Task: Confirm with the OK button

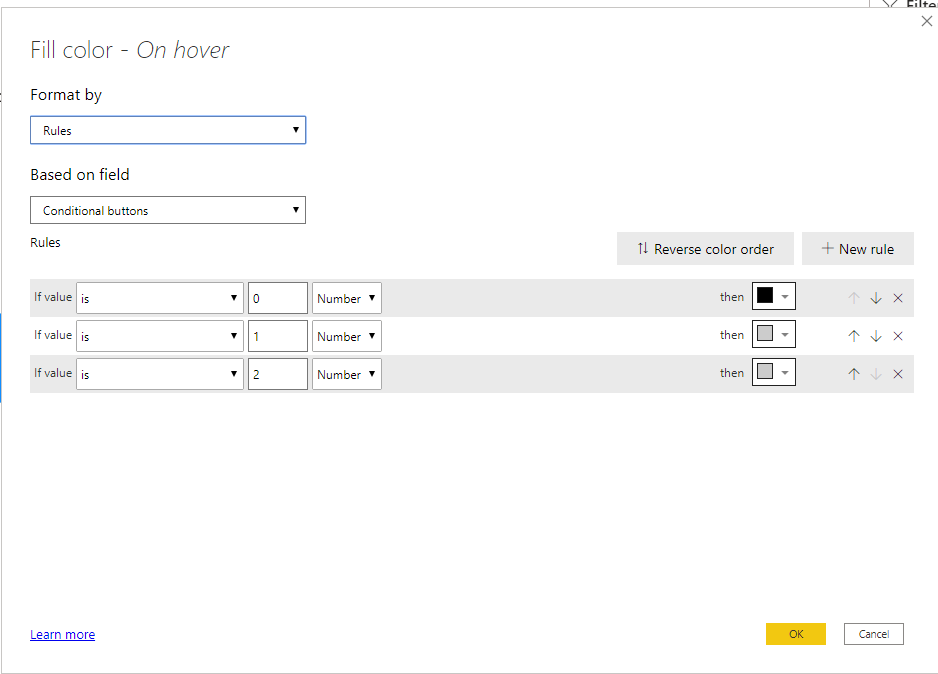Action: [795, 634]
